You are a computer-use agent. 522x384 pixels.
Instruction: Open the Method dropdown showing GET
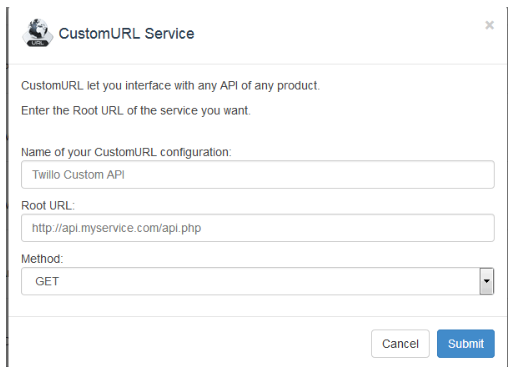(x=258, y=281)
